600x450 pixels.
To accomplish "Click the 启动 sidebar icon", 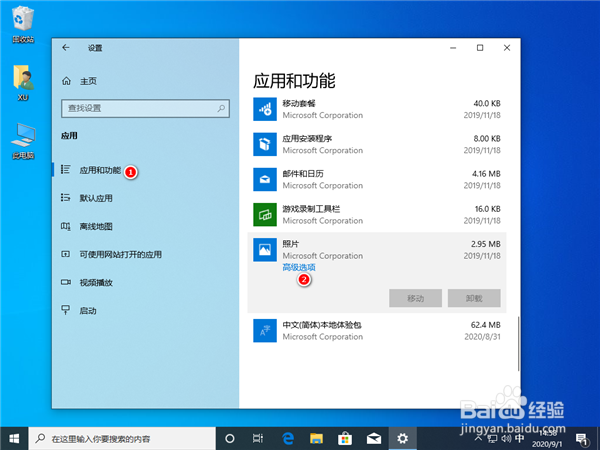I will tap(65, 310).
